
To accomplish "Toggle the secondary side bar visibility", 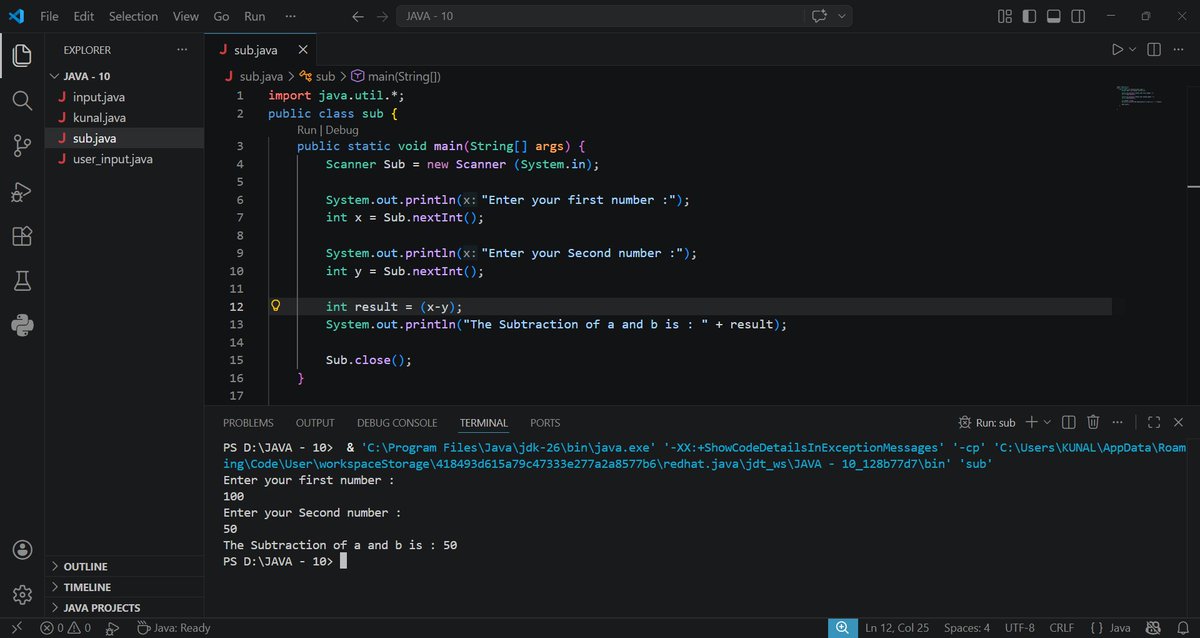I will click(1077, 16).
